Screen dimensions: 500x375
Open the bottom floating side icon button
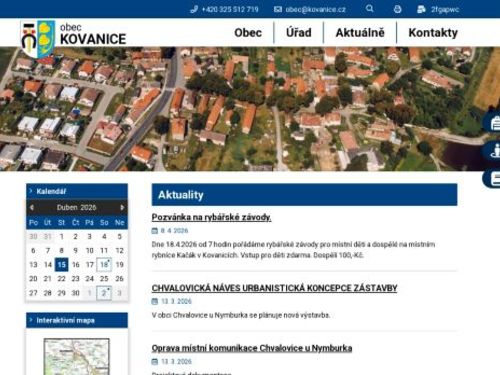coord(491,178)
